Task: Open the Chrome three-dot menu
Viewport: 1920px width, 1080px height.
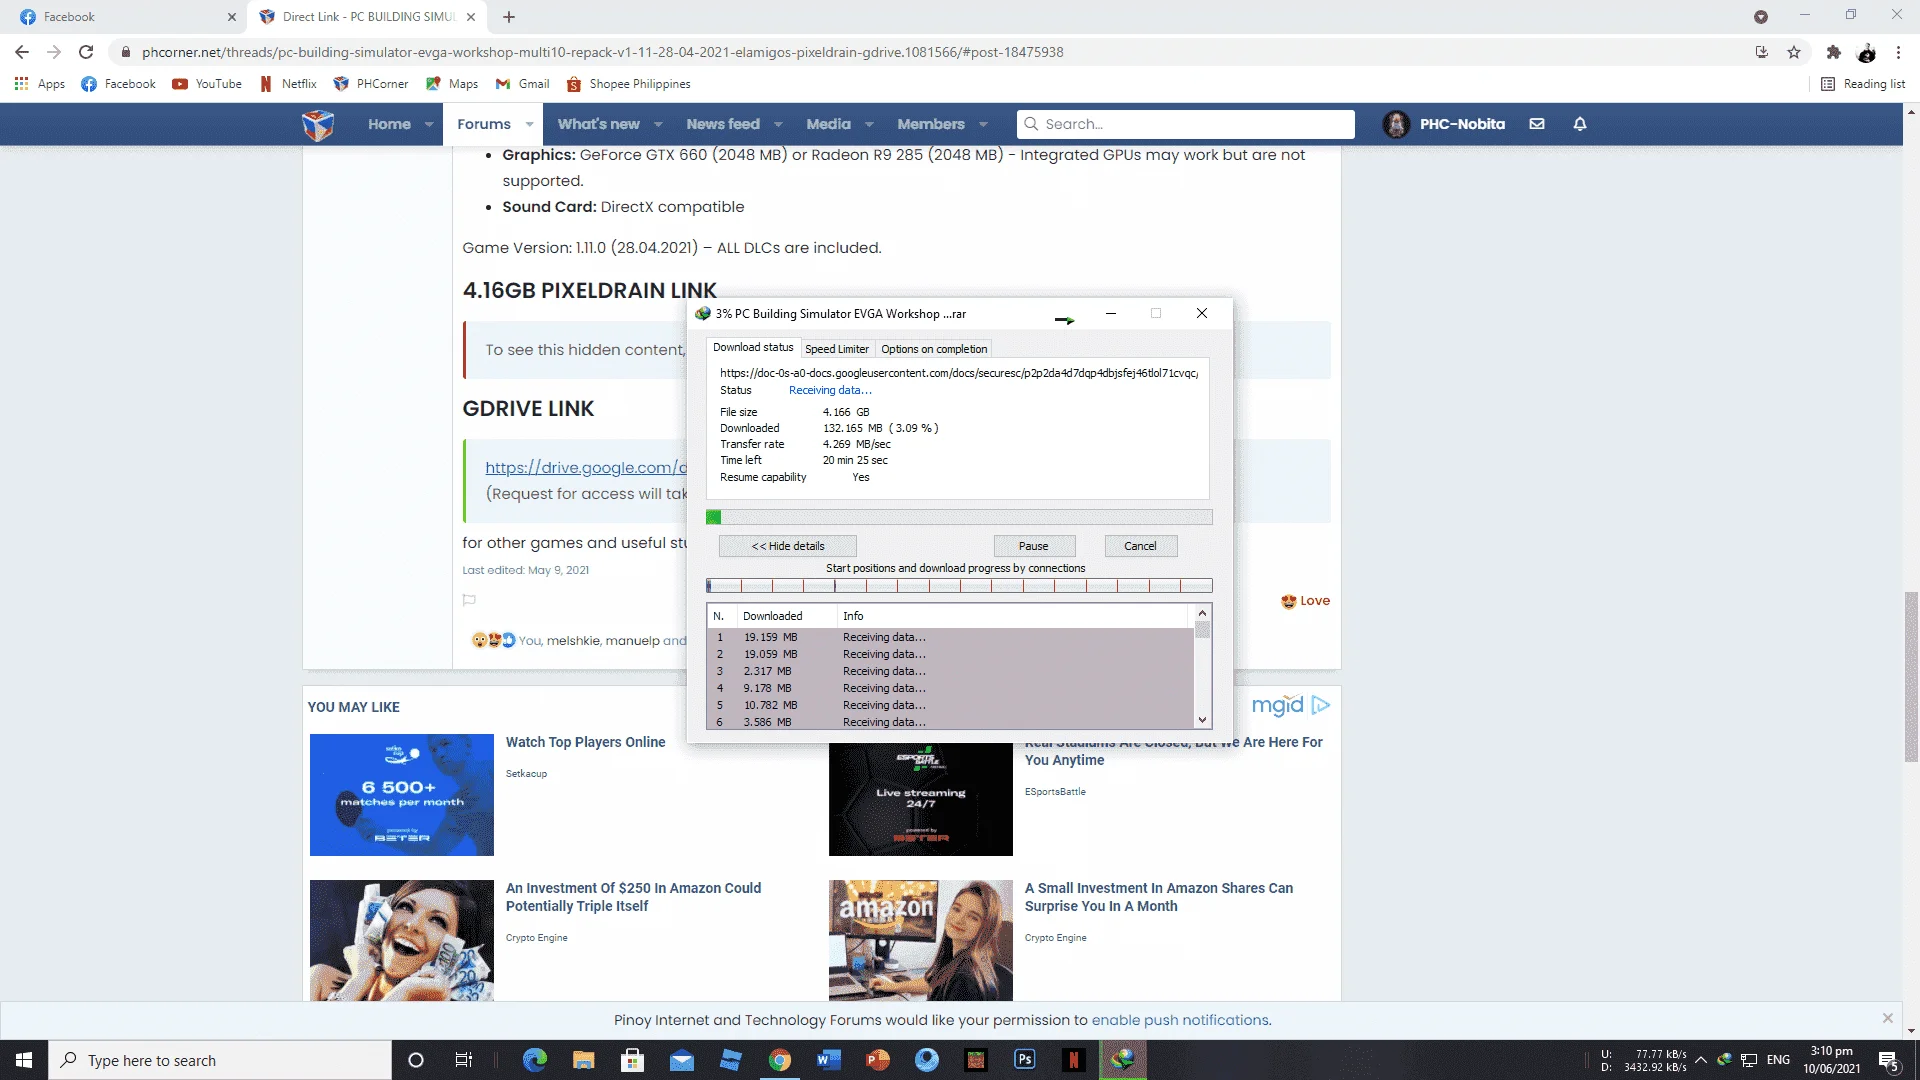Action: pos(1898,52)
